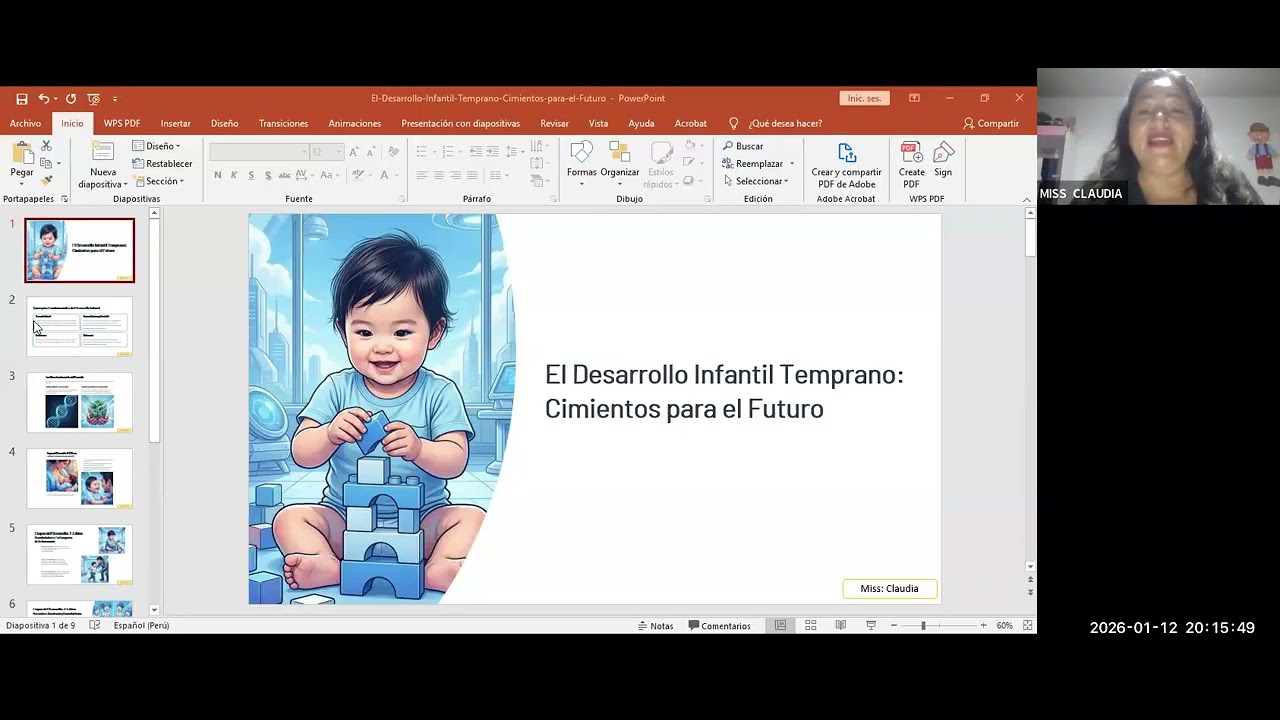1280x720 pixels.
Task: Open the font size combo box
Action: click(x=326, y=152)
